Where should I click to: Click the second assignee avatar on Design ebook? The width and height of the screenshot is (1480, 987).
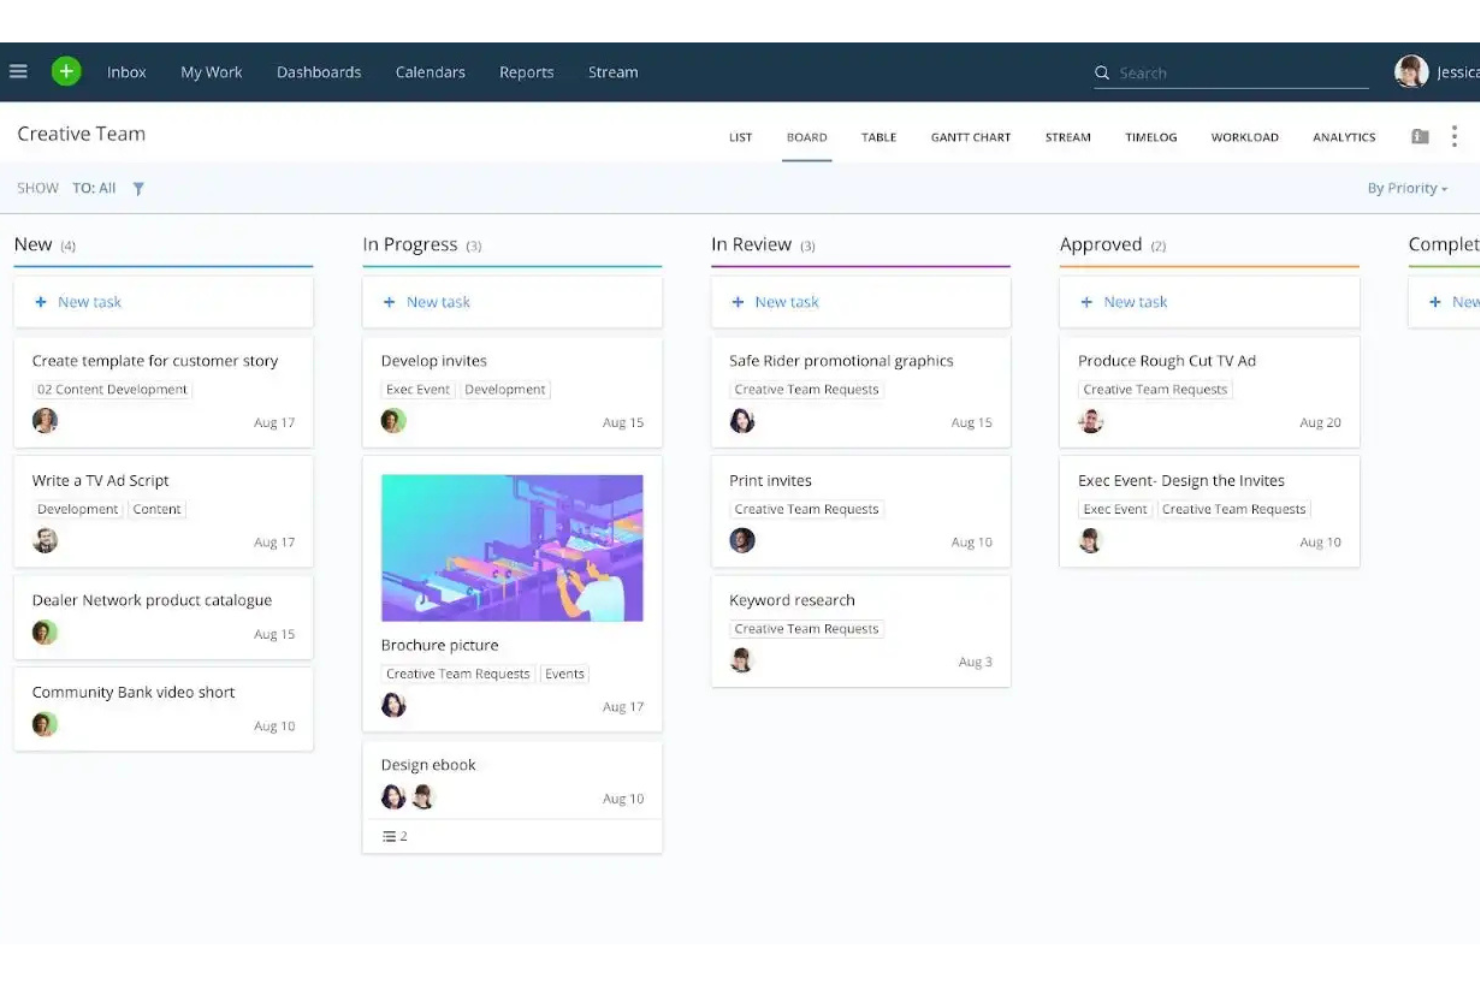point(423,797)
